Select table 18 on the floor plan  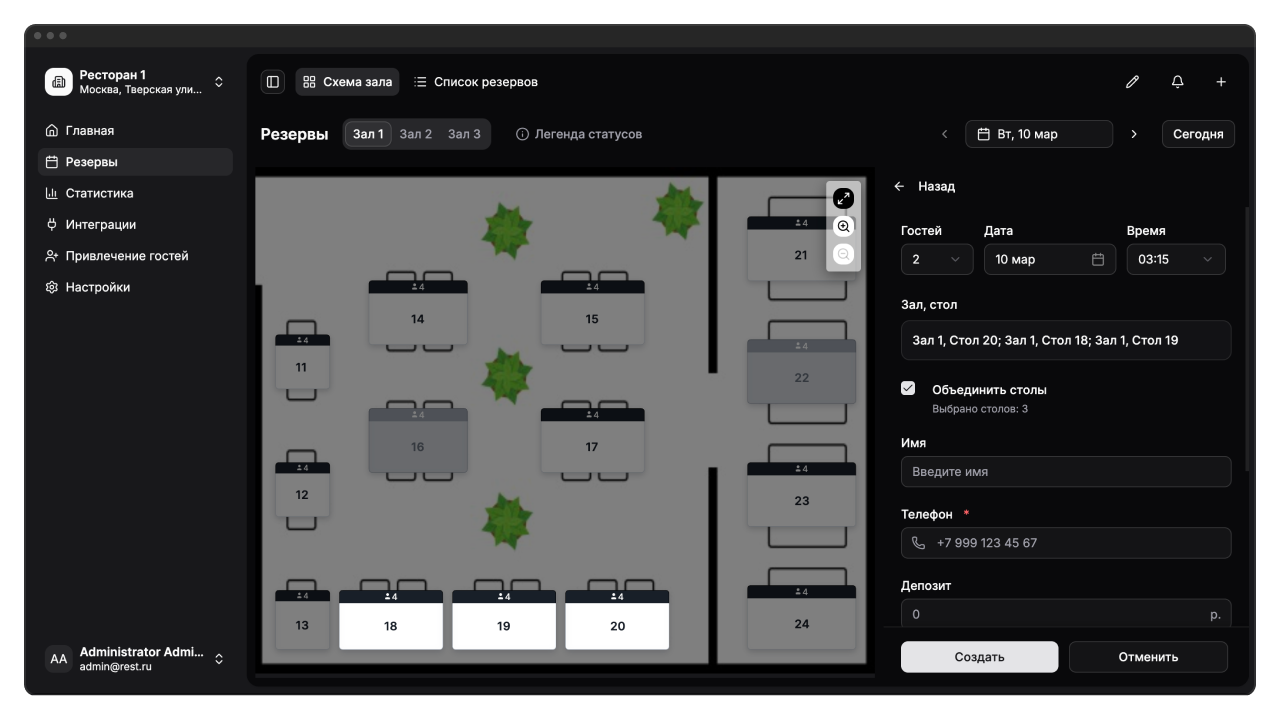point(390,625)
